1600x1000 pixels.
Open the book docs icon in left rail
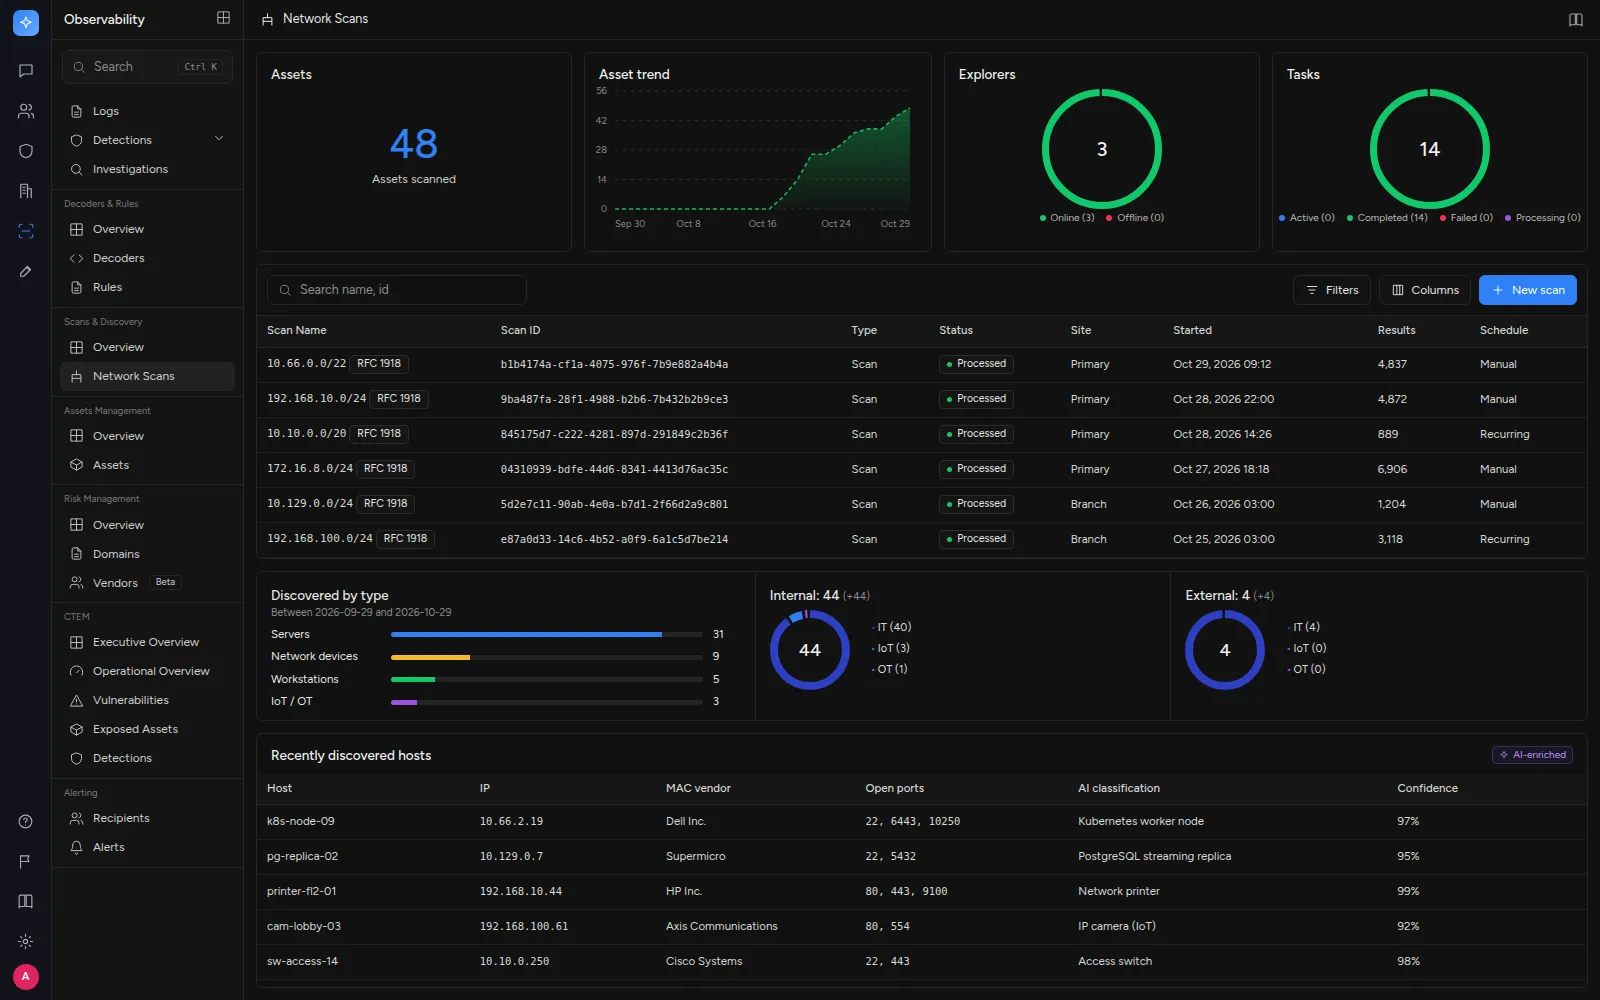click(x=26, y=902)
